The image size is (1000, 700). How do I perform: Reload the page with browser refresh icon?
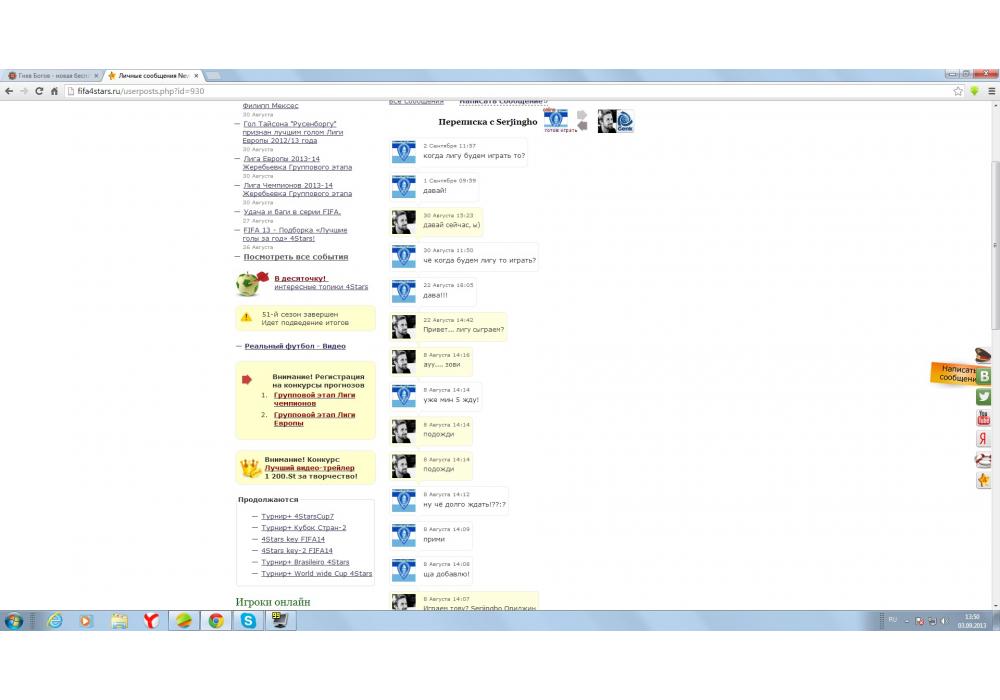click(39, 91)
